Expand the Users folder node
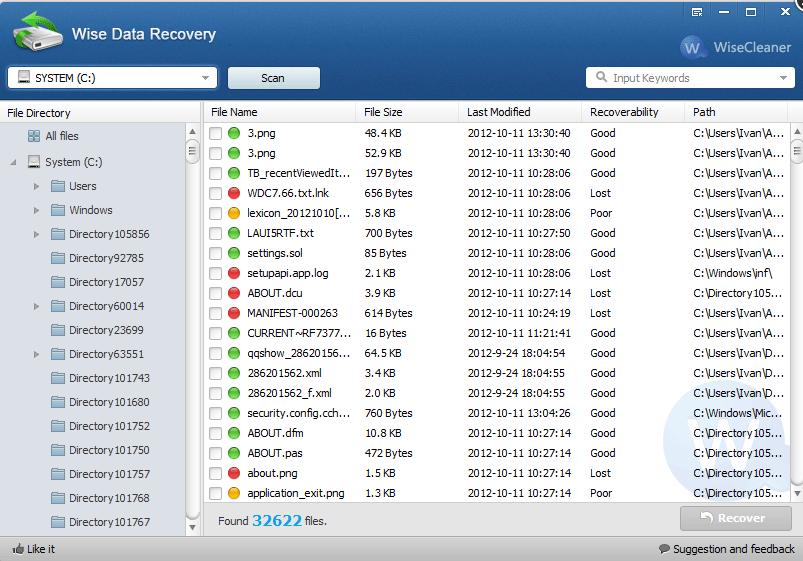 pyautogui.click(x=36, y=186)
